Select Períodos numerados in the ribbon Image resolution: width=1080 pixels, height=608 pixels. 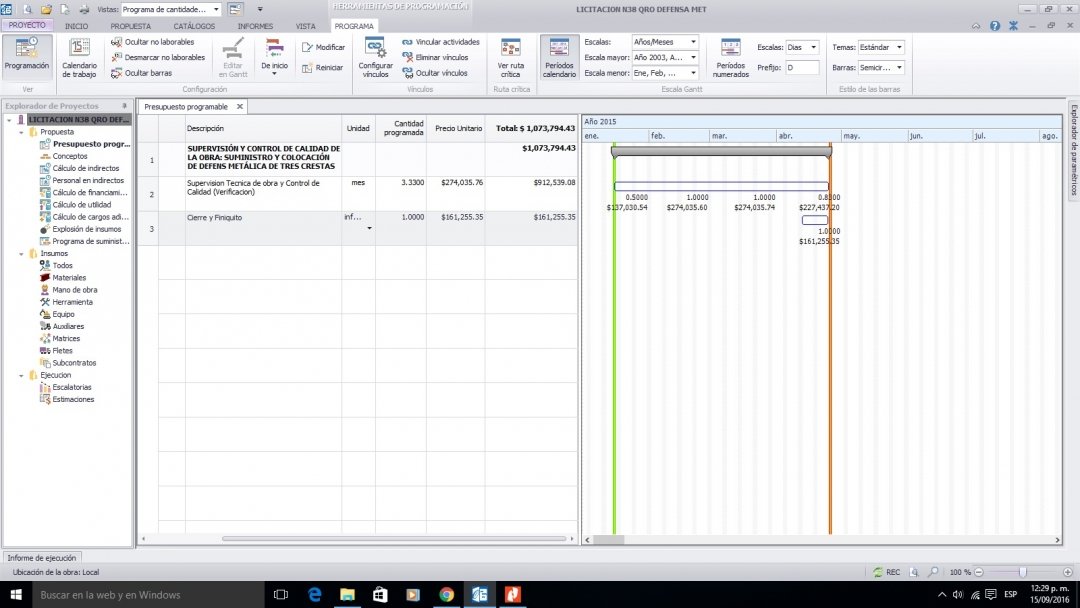(x=730, y=58)
